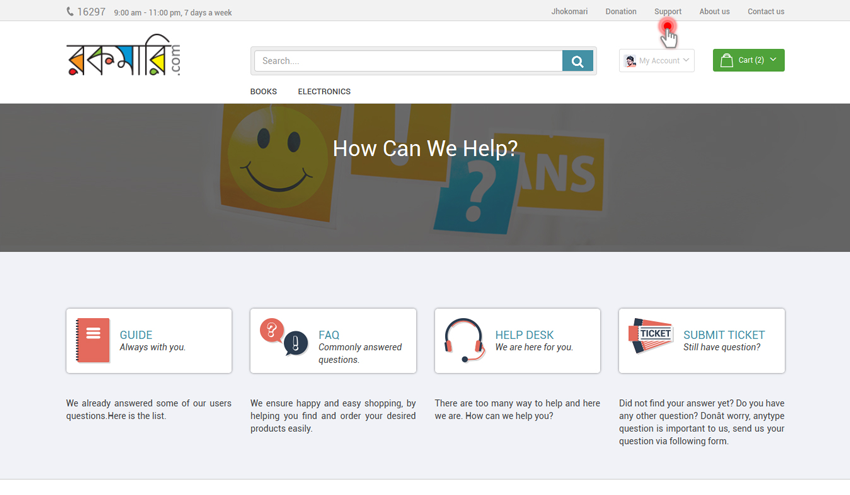Go to the Jhokomari page

[x=569, y=12]
